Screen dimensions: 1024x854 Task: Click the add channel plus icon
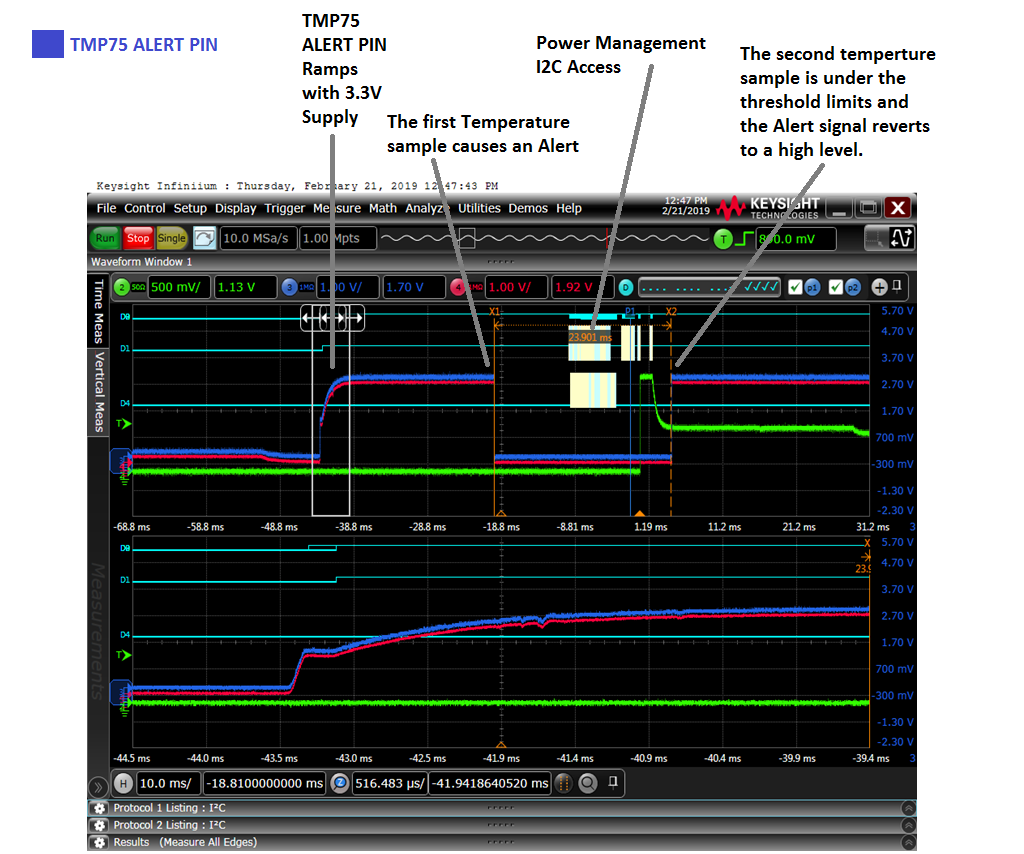(880, 287)
